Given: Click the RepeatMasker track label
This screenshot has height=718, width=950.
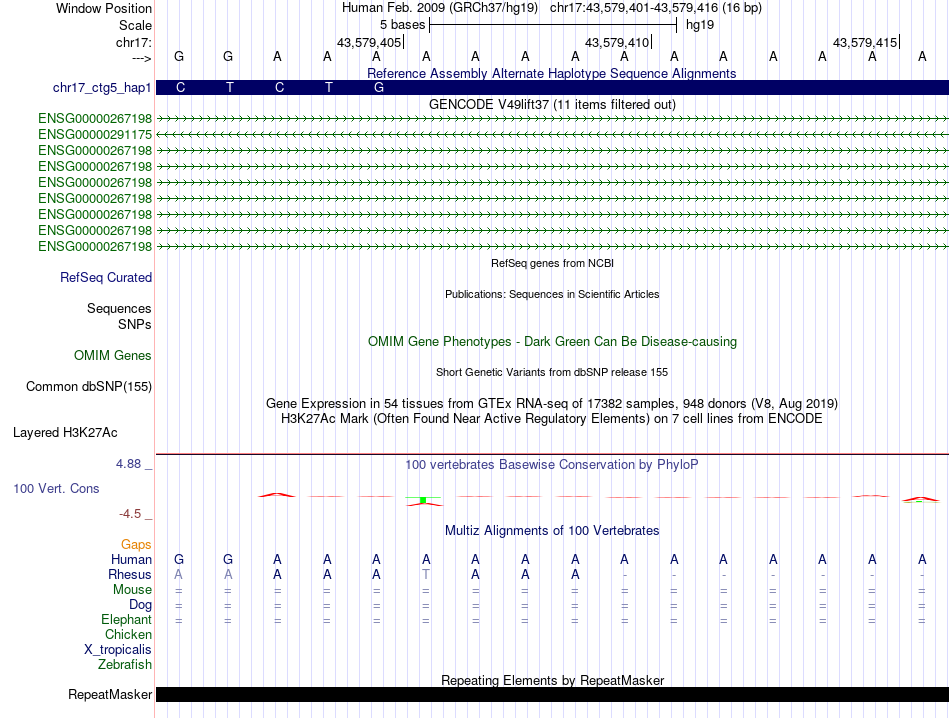Looking at the screenshot, I should (x=110, y=694).
